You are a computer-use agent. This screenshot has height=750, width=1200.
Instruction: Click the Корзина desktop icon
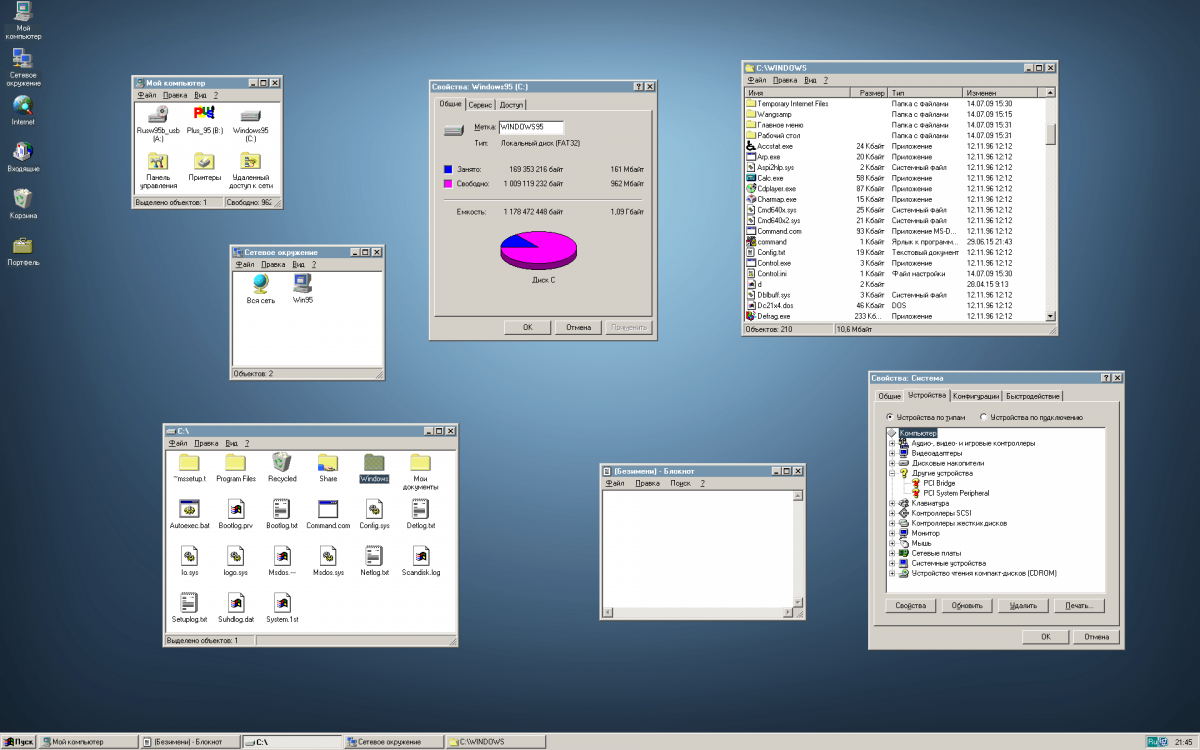pos(23,198)
